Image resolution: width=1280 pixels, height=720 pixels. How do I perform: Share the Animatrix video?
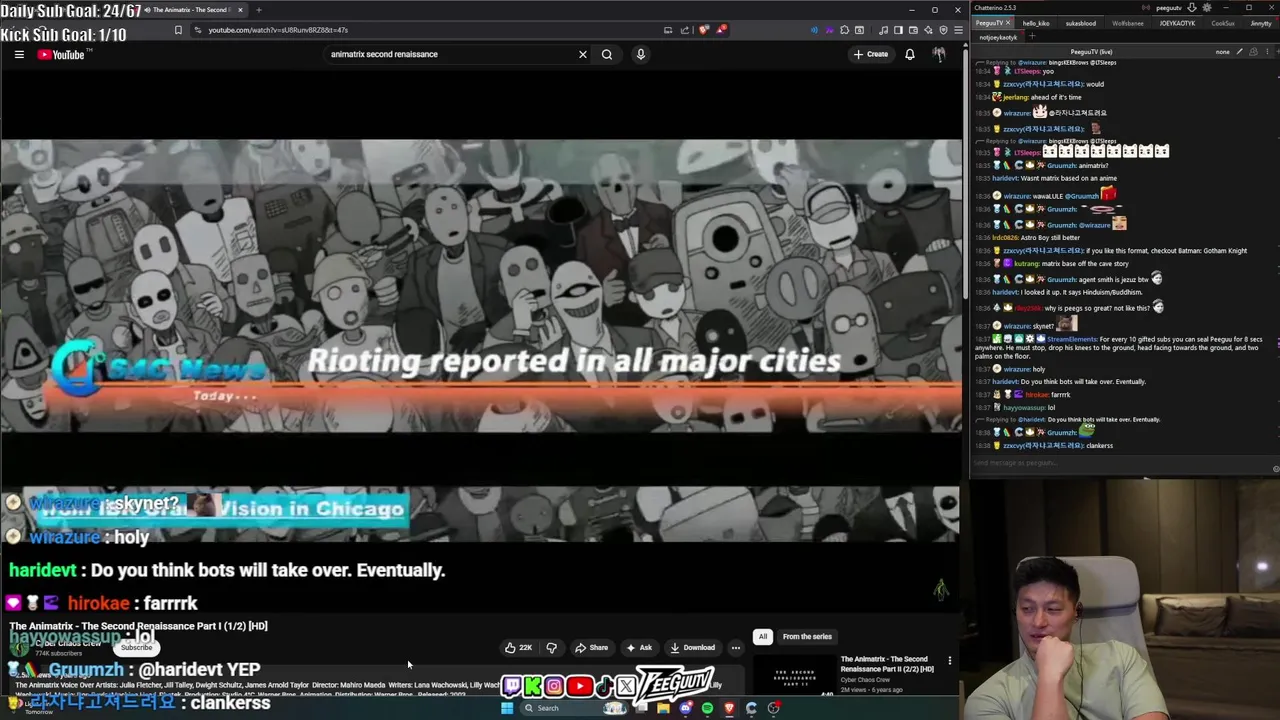591,648
